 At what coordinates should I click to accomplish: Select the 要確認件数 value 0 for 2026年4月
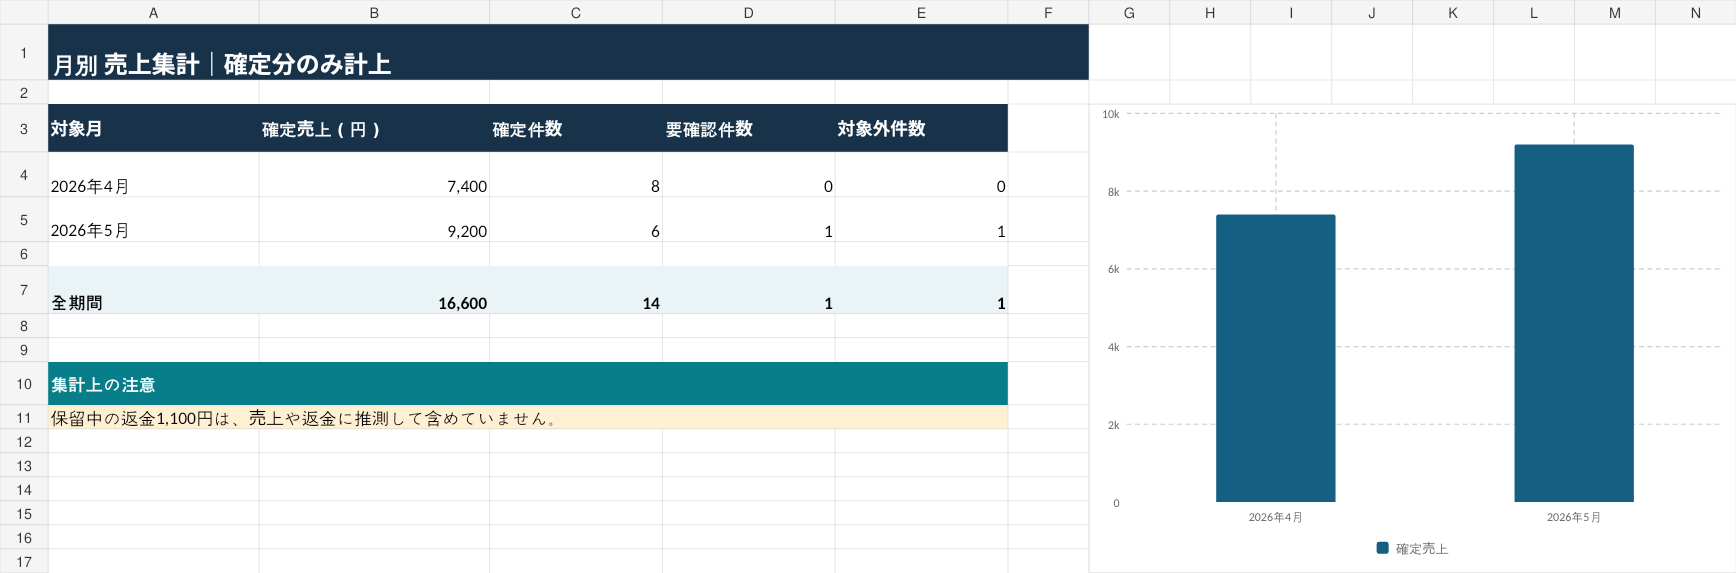(748, 175)
